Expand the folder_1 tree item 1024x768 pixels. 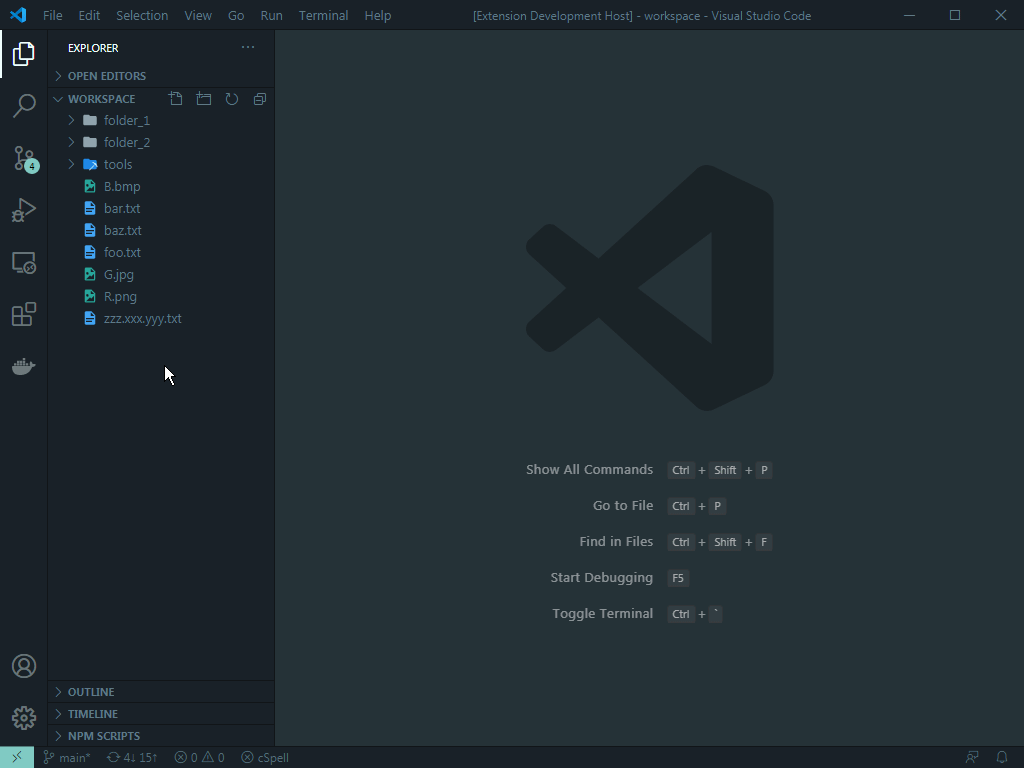point(126,120)
